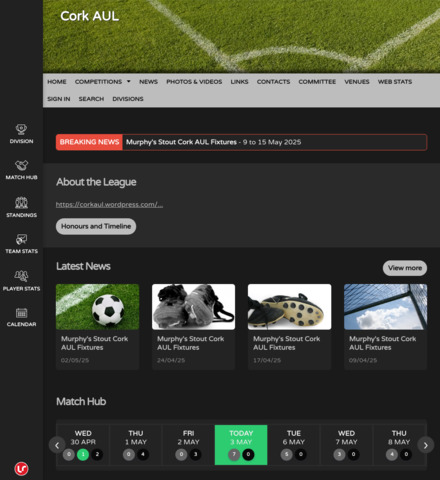Select the Today 3 May match date
The height and width of the screenshot is (480, 440).
click(241, 445)
